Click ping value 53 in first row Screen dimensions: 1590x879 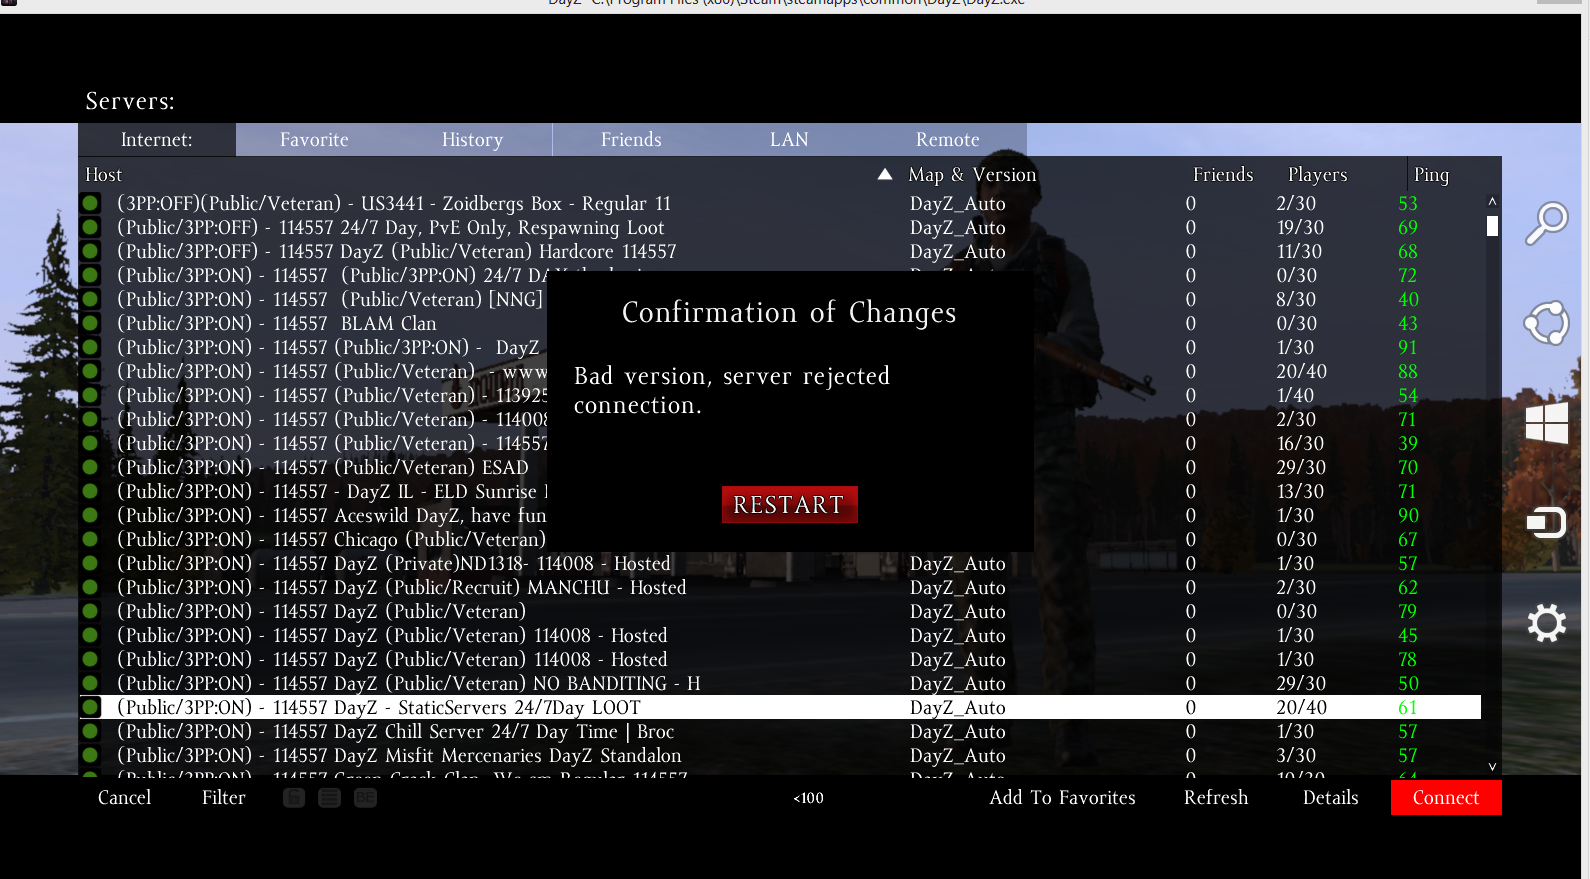click(1408, 203)
